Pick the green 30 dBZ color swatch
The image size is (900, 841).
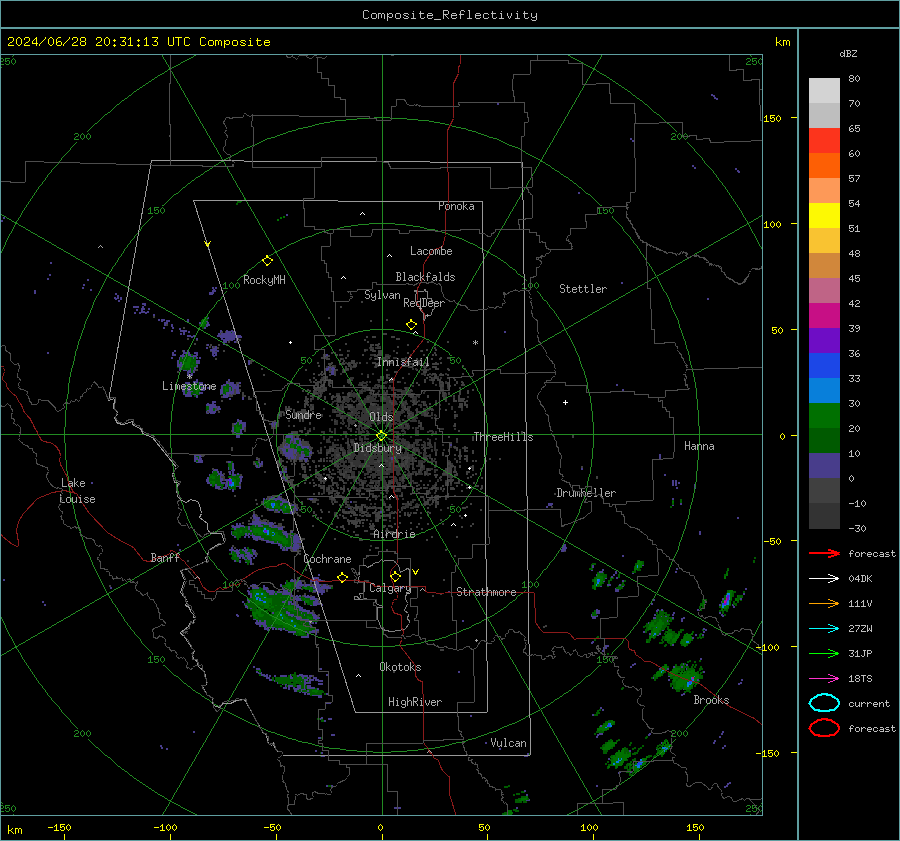[824, 416]
